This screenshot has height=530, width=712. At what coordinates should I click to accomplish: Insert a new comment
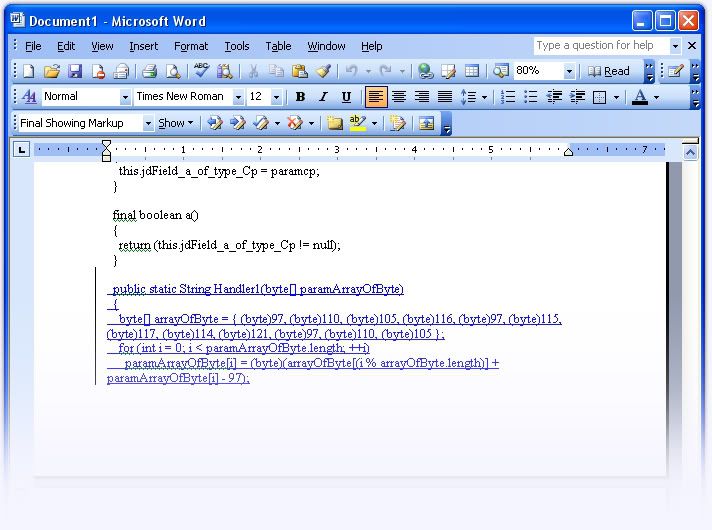tap(335, 123)
